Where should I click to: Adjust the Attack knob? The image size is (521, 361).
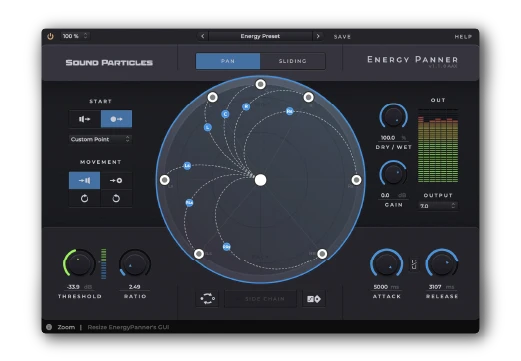pos(387,263)
